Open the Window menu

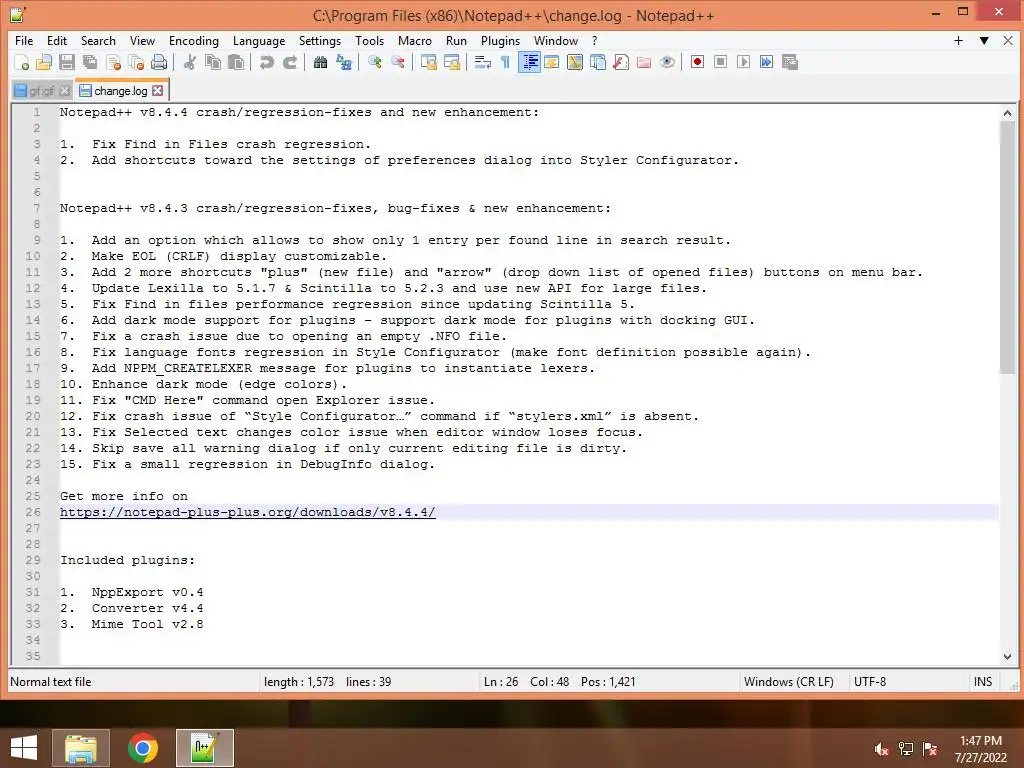[x=556, y=40]
